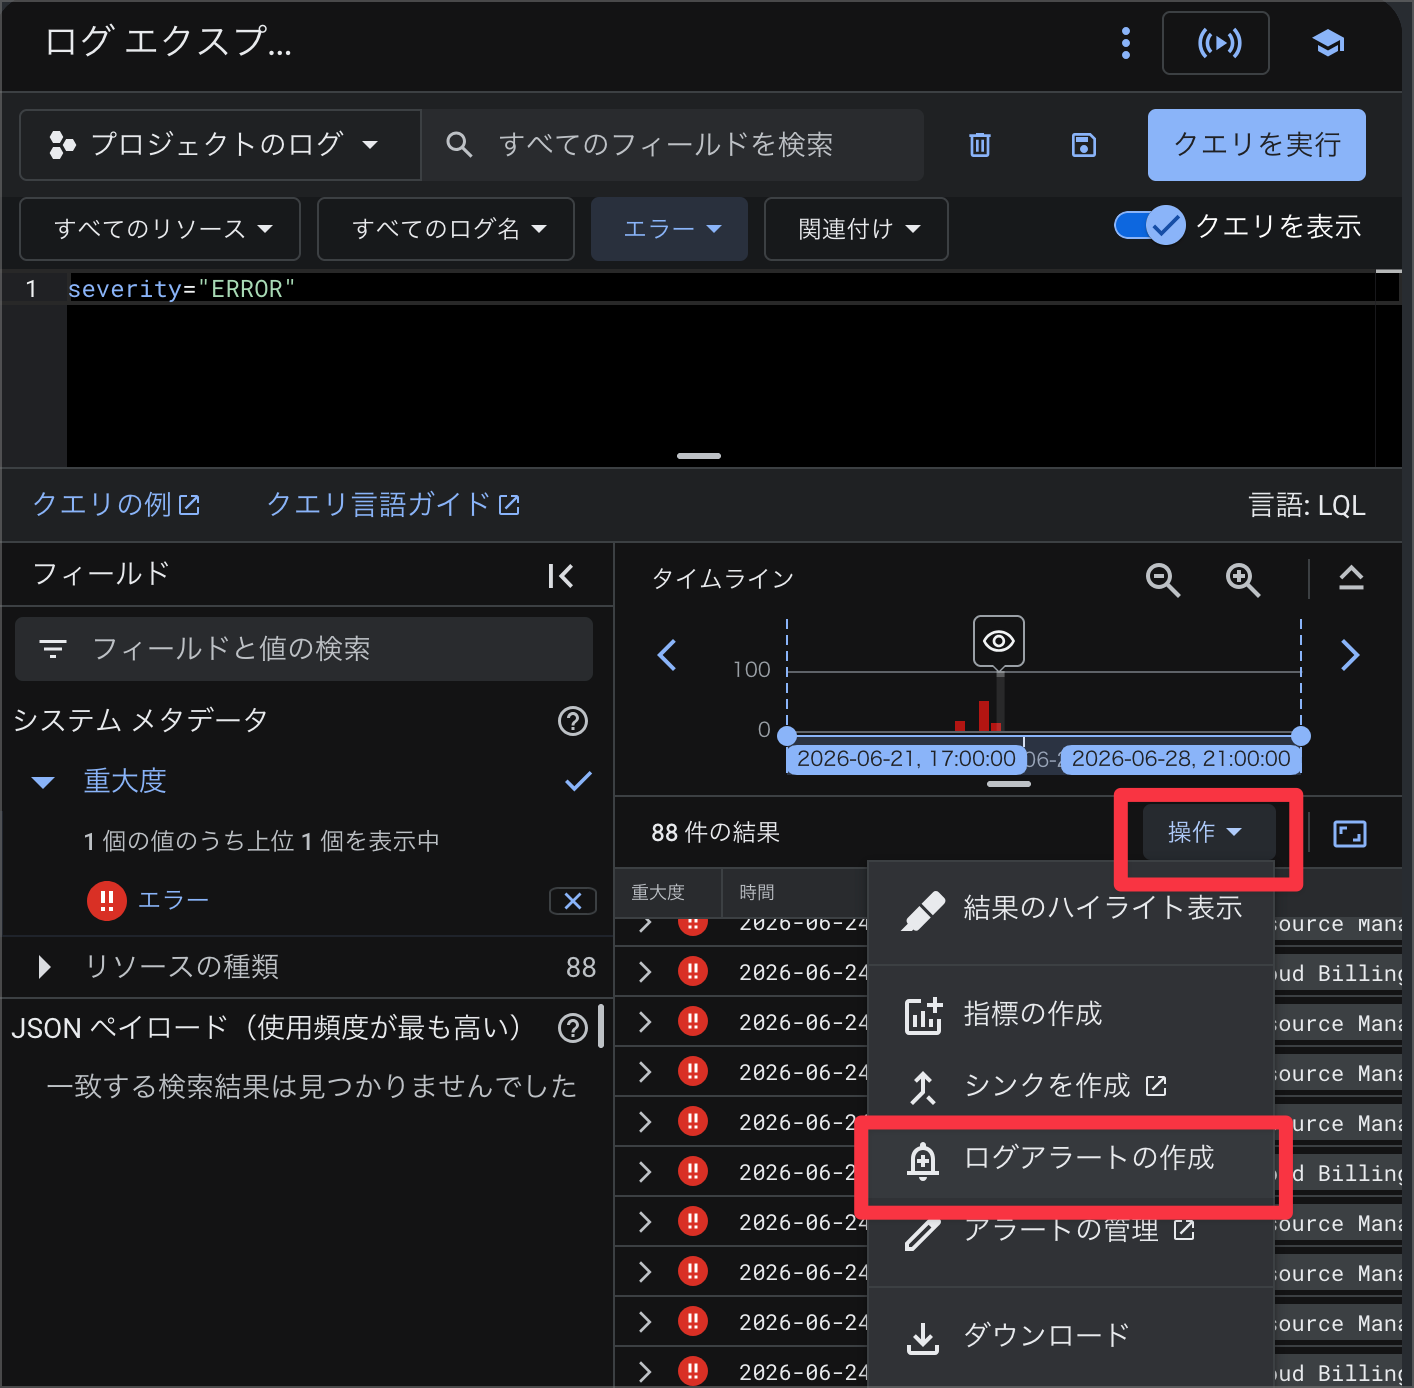The image size is (1414, 1388).
Task: Click the timeline end handle 2026-06-28
Action: [x=1301, y=736]
